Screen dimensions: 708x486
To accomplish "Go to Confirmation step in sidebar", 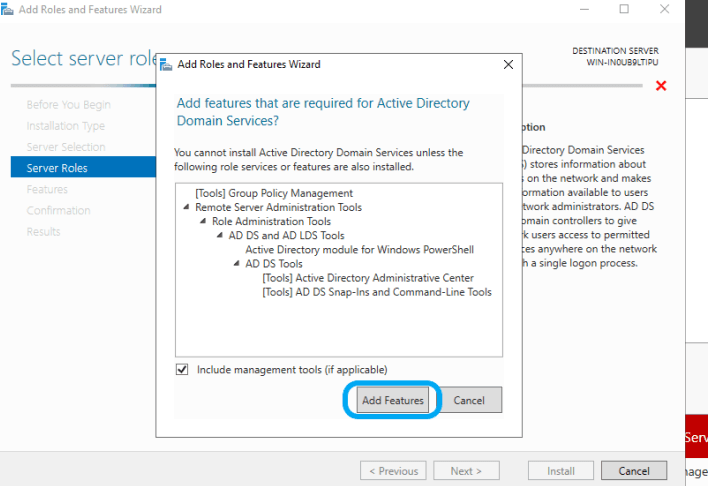I will (x=58, y=210).
